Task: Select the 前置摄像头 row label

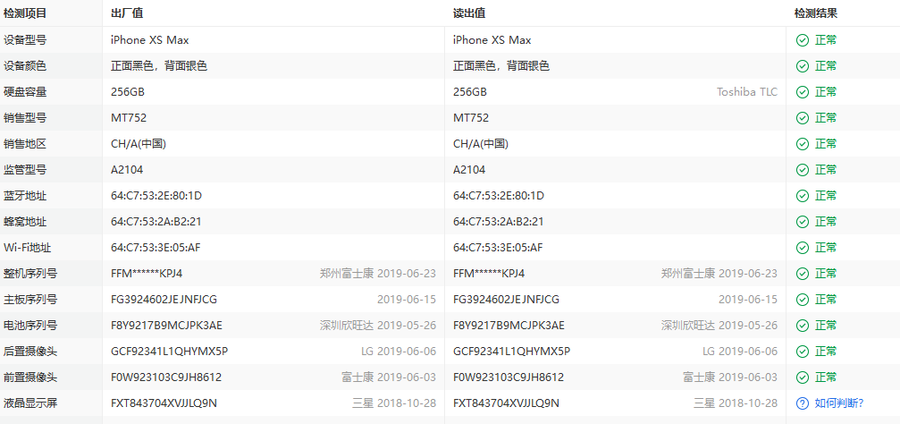Action: click(30, 378)
